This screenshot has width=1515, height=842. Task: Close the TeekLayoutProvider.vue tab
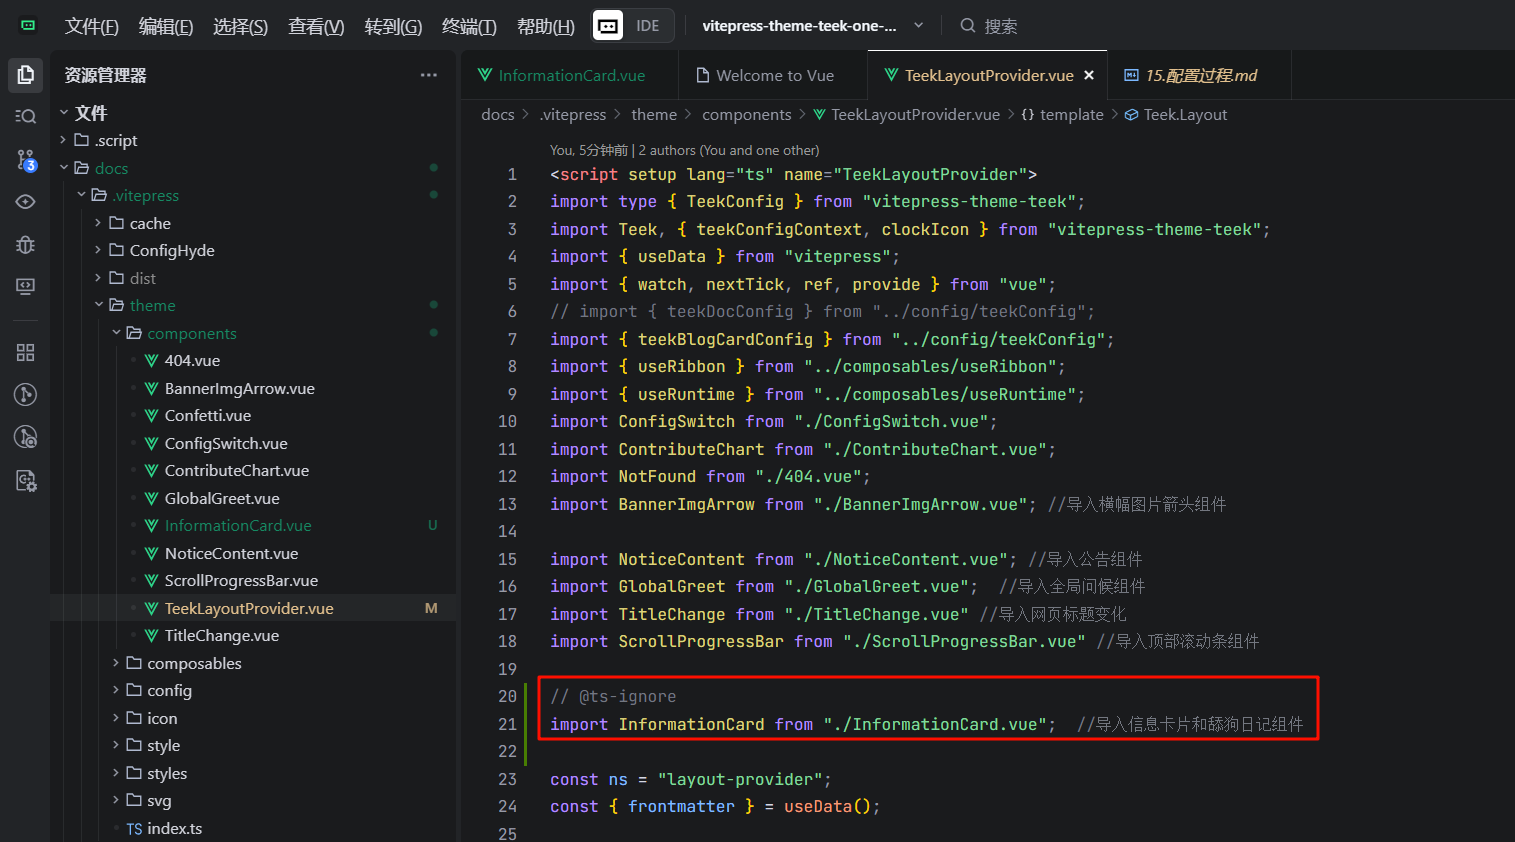[x=1089, y=75]
